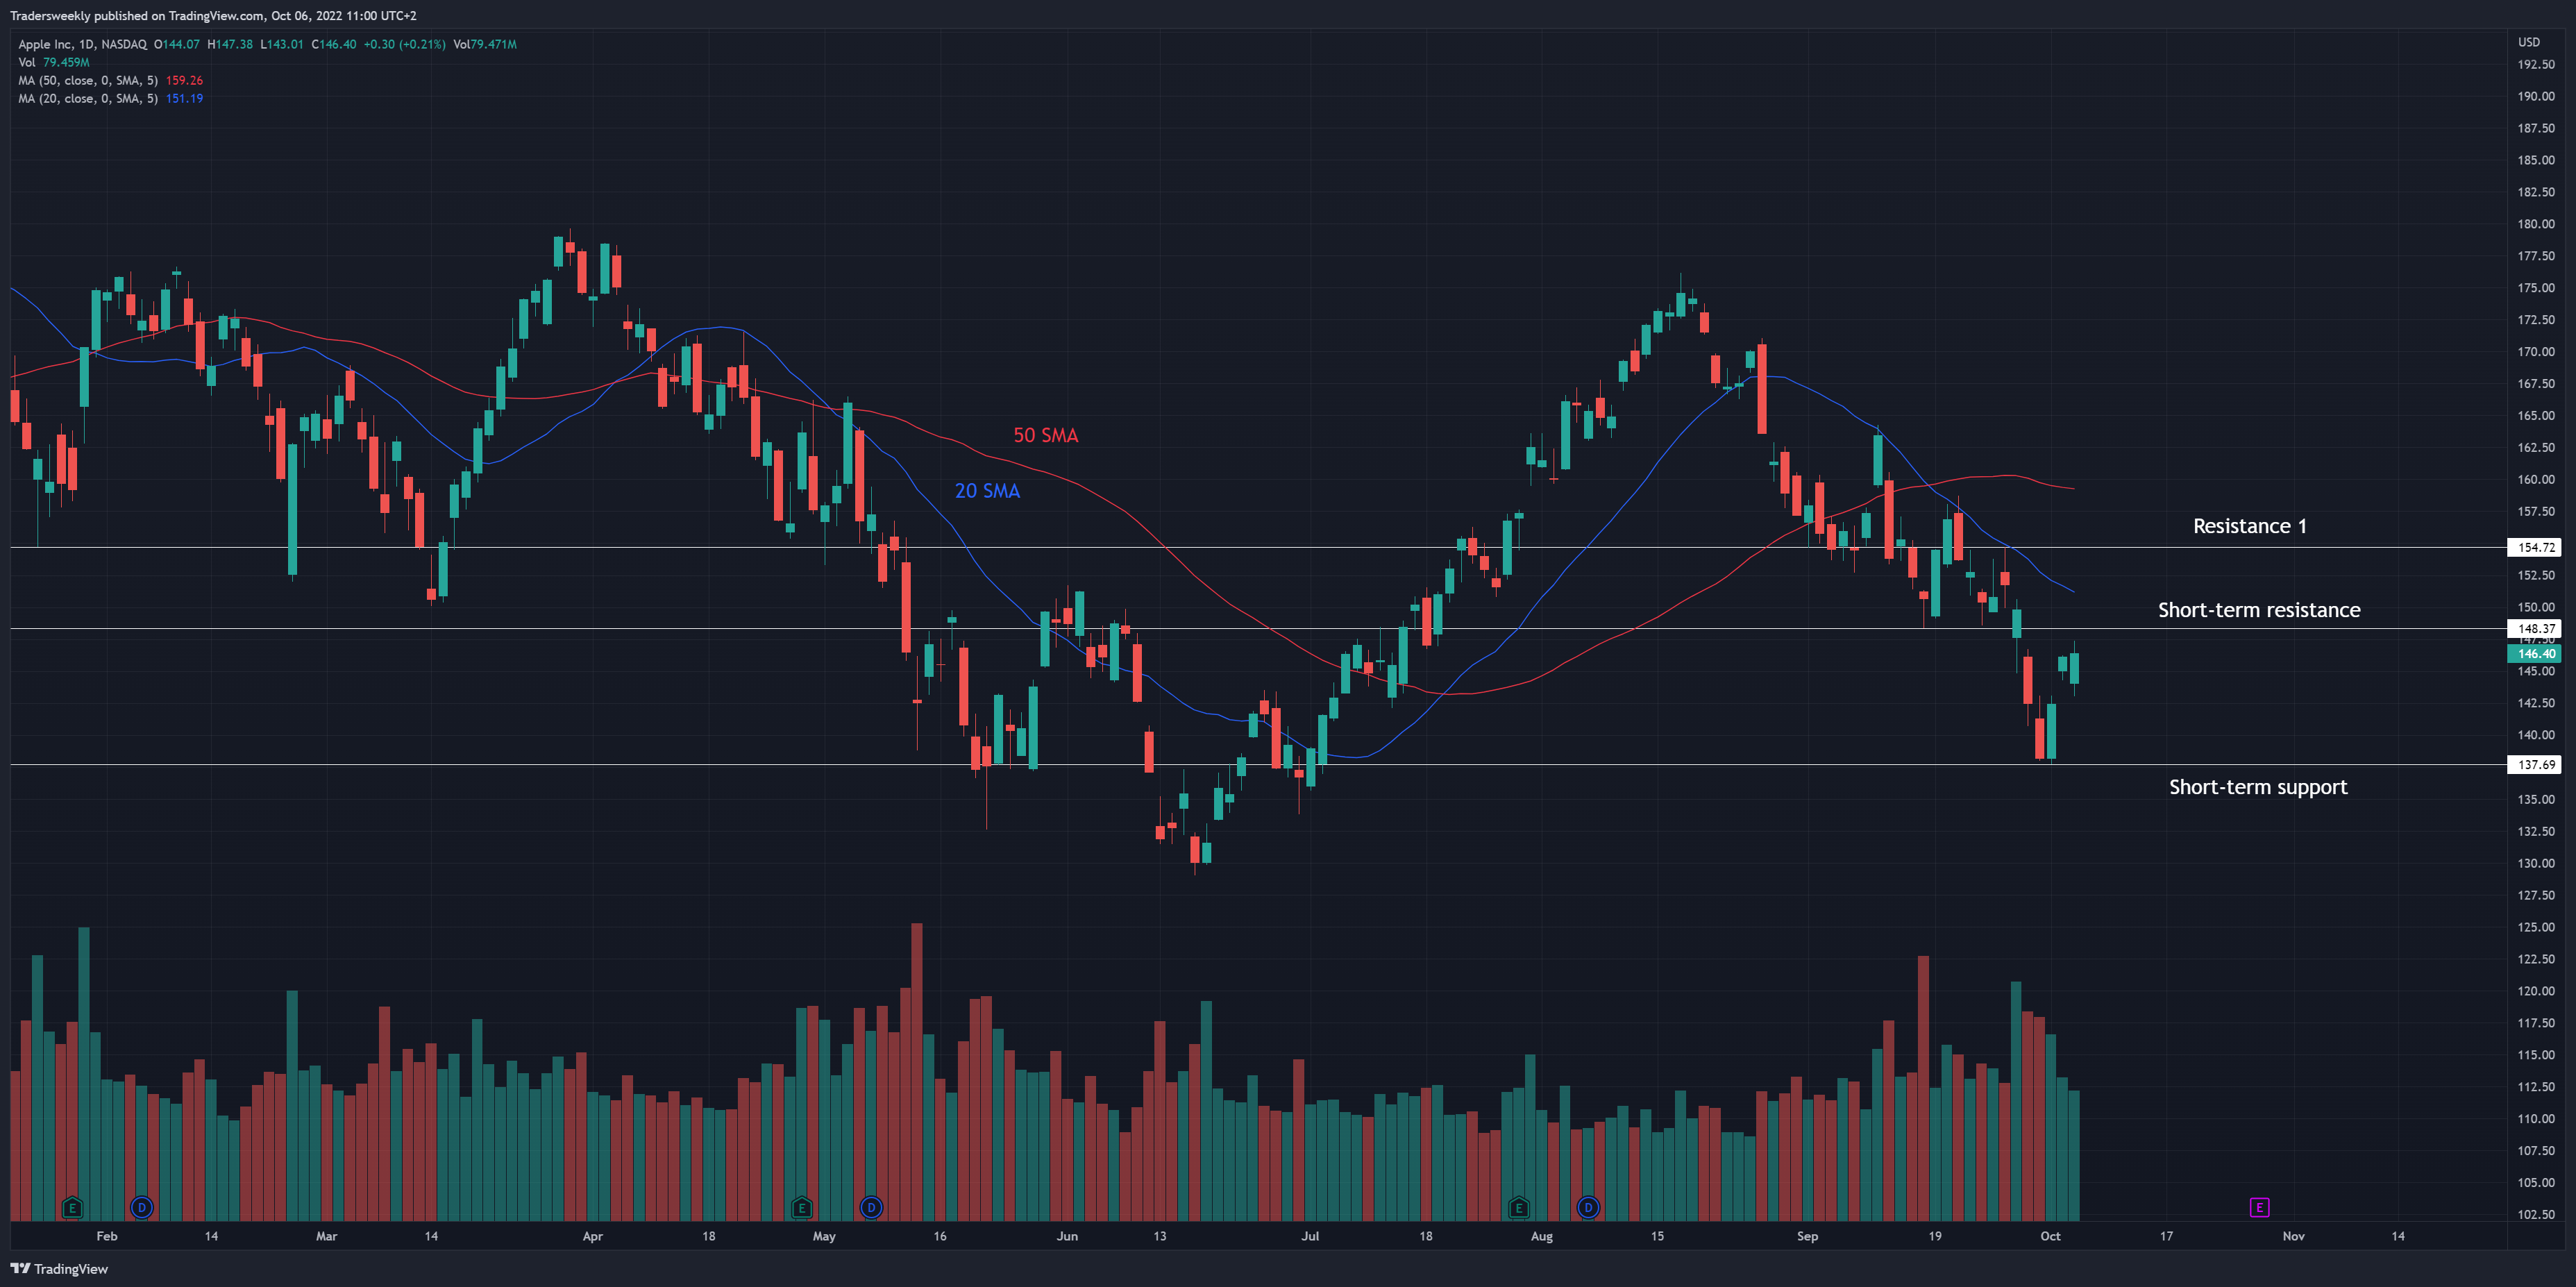Image resolution: width=2576 pixels, height=1287 pixels.
Task: Select the Short-term resistance annotation
Action: tap(2259, 610)
